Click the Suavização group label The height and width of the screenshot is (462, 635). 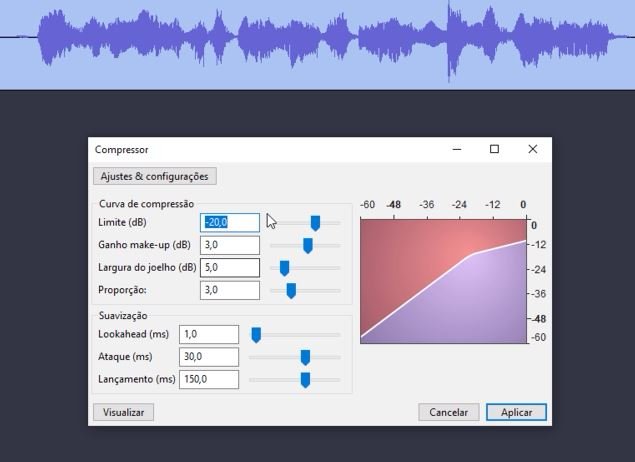coord(123,316)
